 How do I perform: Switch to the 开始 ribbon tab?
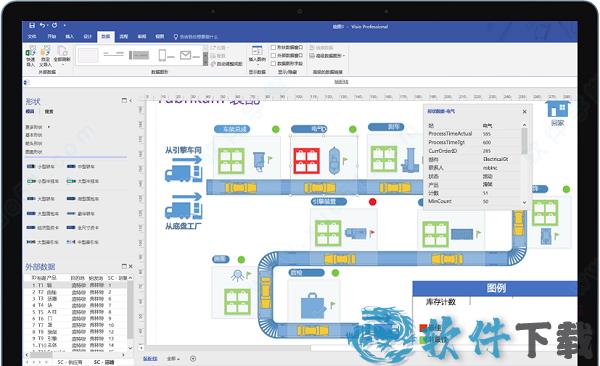pos(52,36)
